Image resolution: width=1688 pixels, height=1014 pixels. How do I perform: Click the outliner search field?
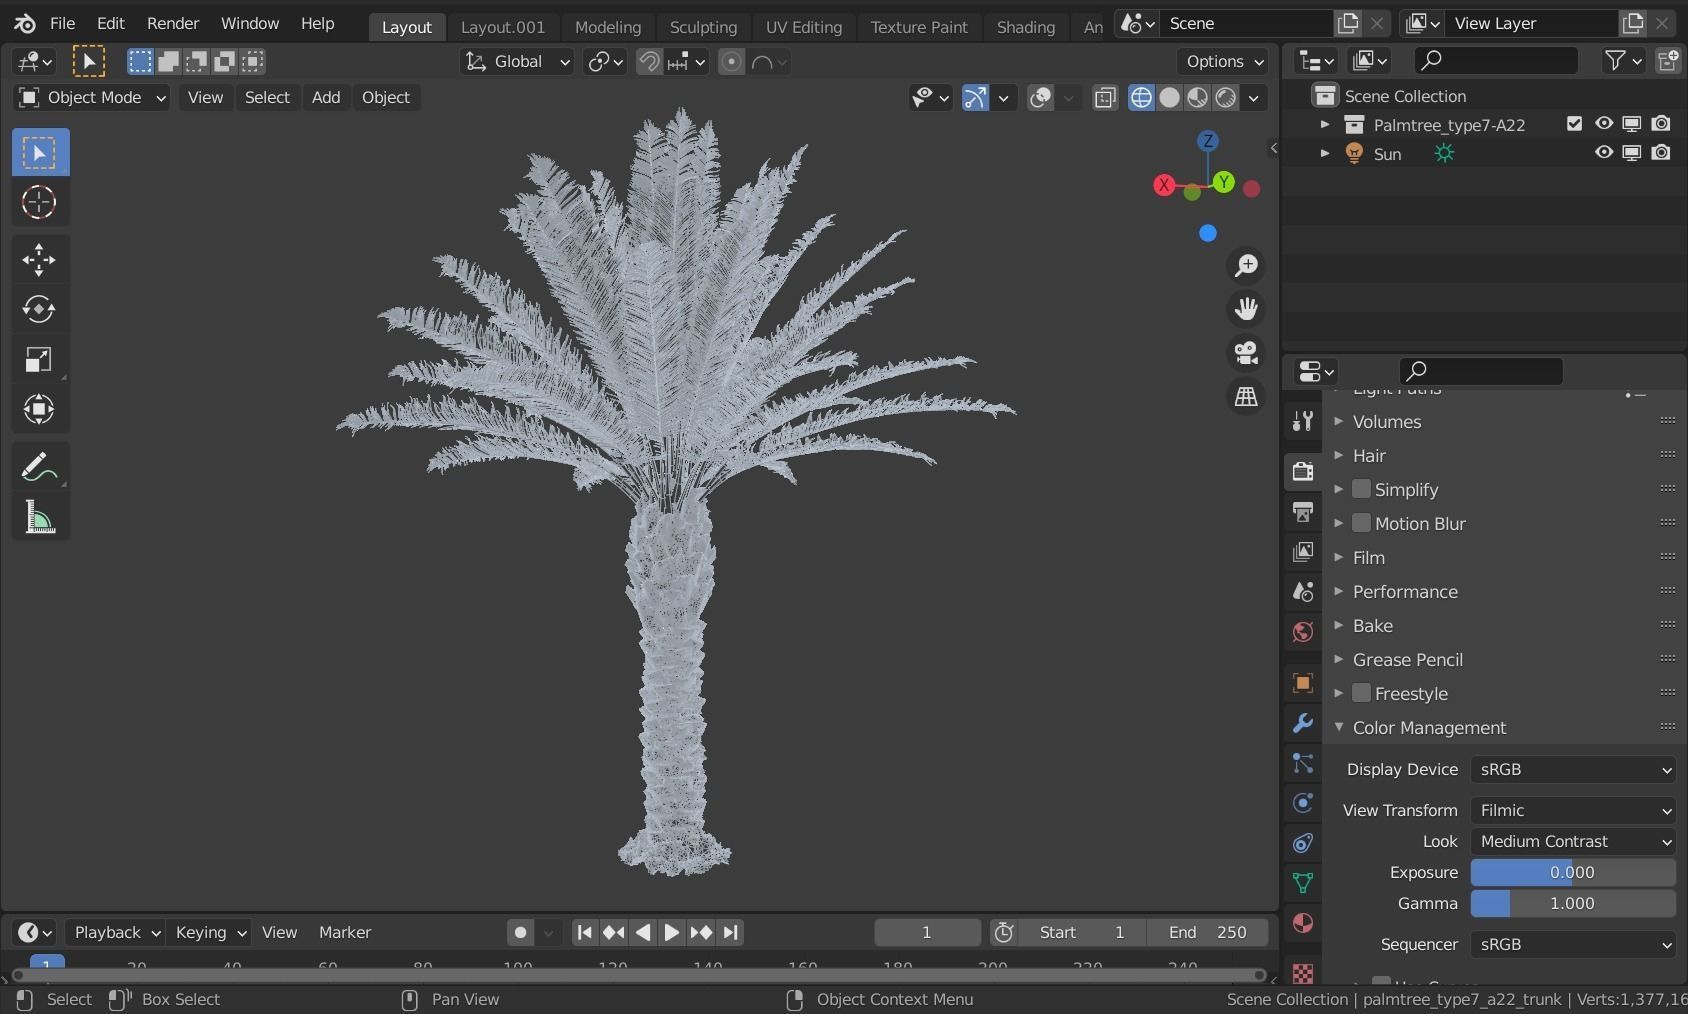1496,60
